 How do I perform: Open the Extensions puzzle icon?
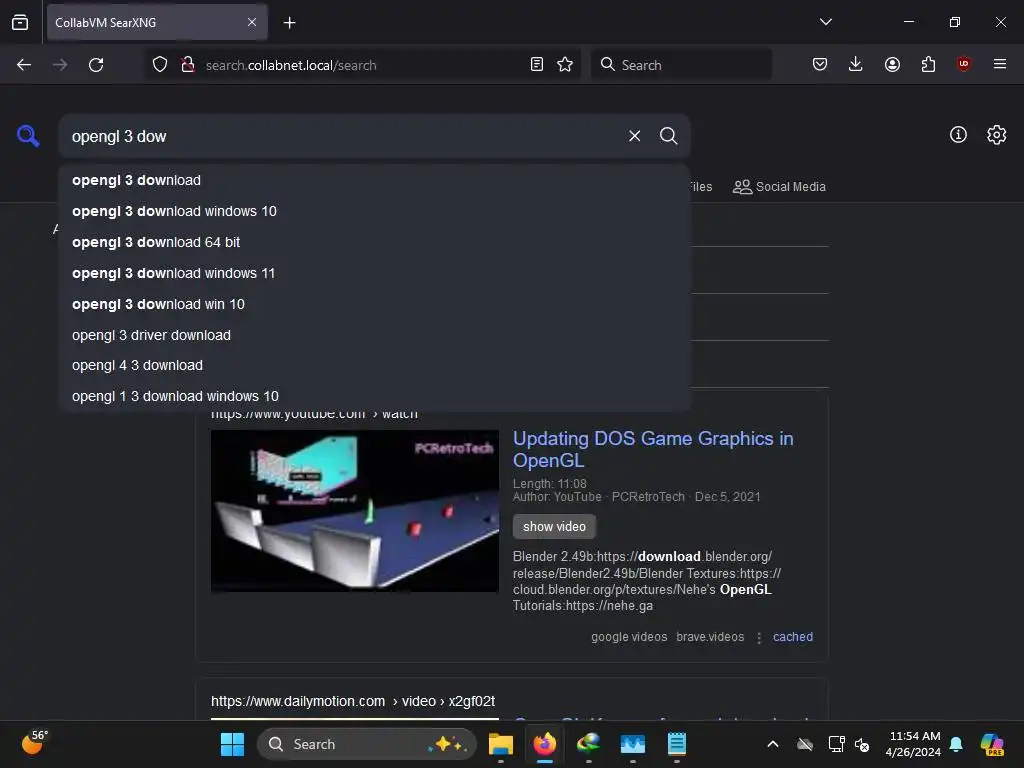click(x=928, y=64)
